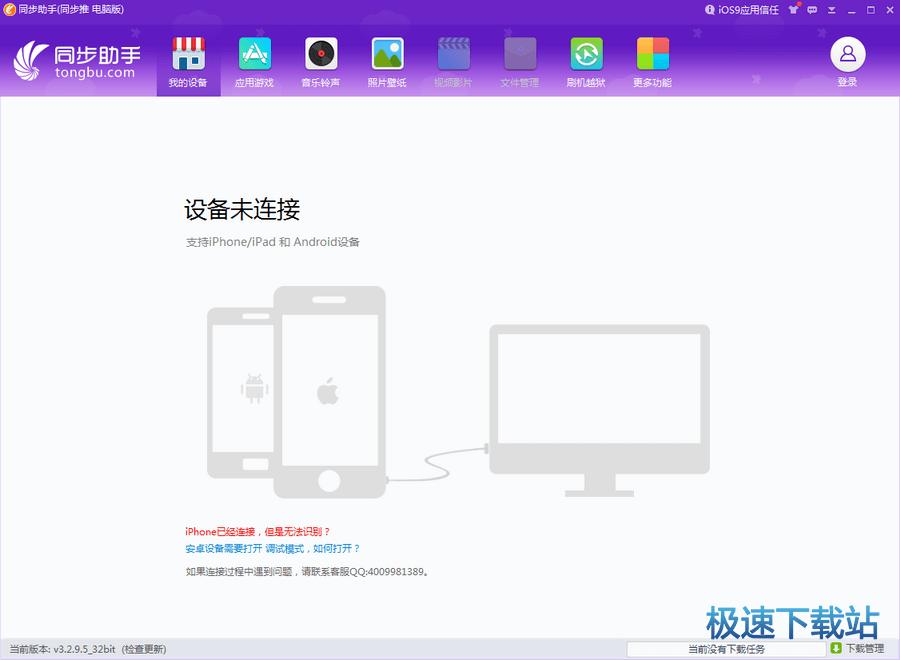The width and height of the screenshot is (900, 660).
Task: Click 'iPhone已经连接，但是无法识别？' red link
Action: coord(258,531)
